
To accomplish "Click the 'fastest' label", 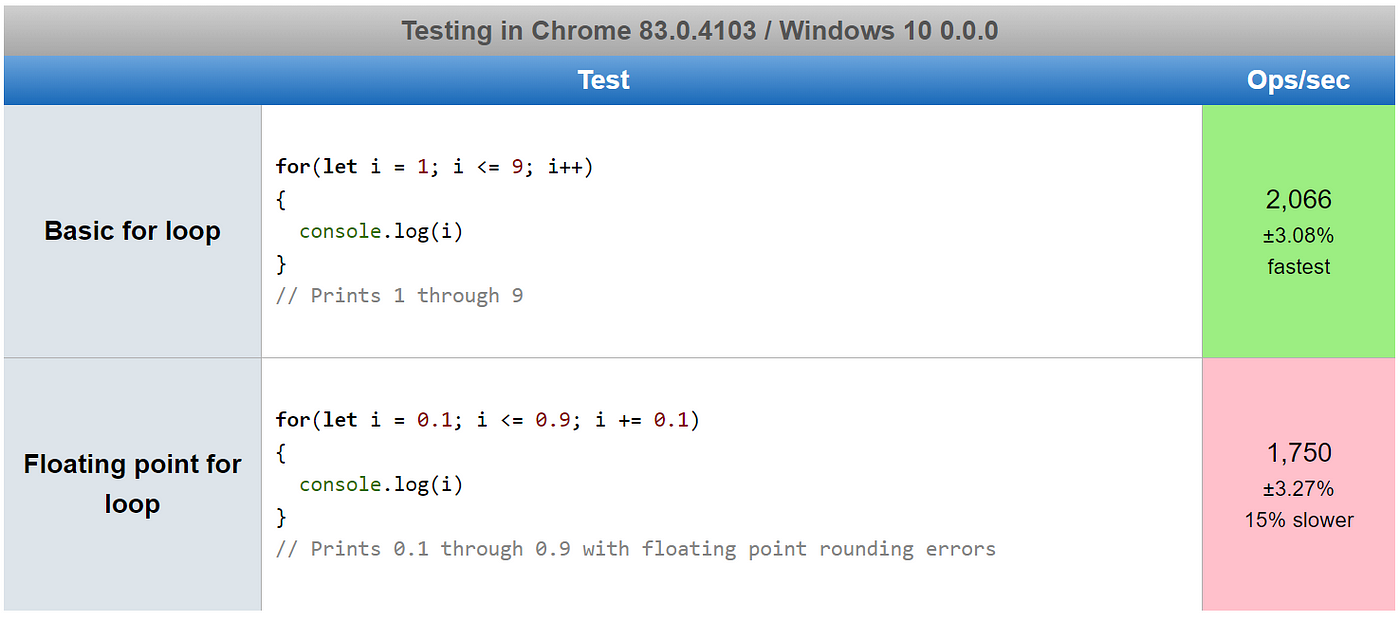I will (x=1299, y=267).
